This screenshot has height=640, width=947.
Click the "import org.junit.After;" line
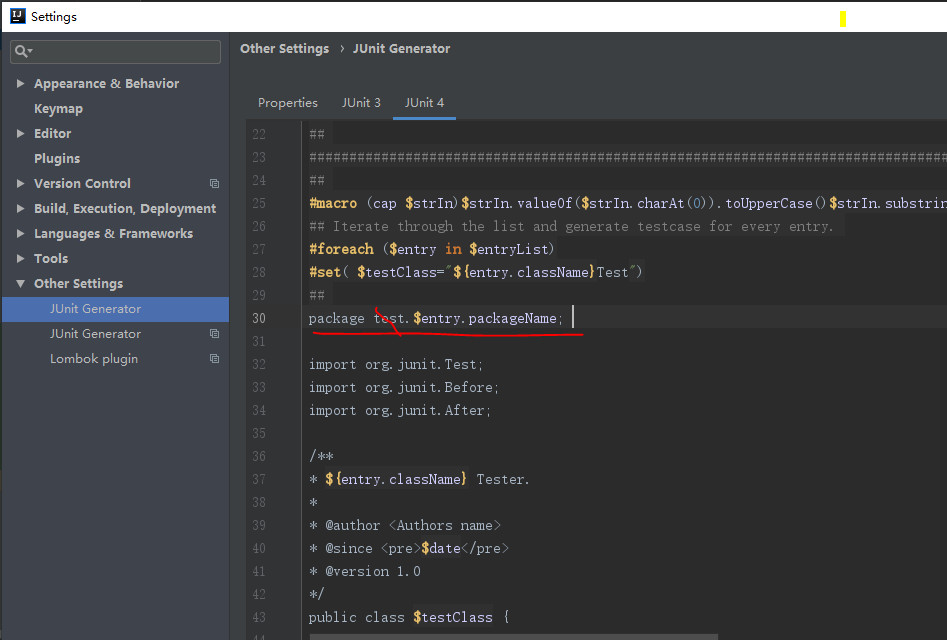[400, 411]
